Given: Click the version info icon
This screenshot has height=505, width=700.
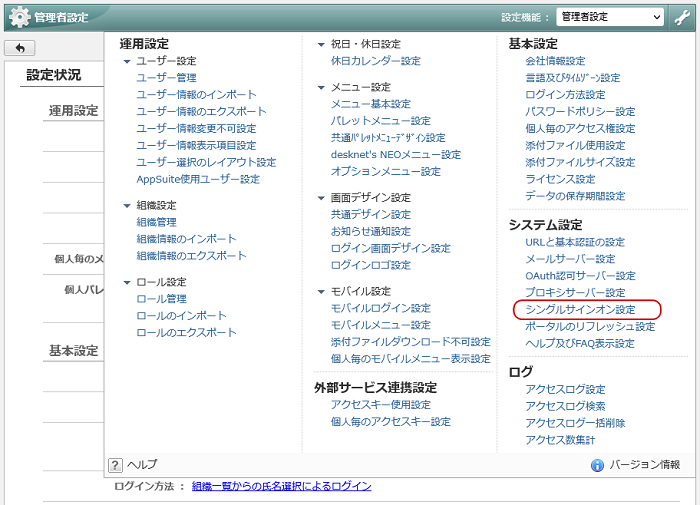Looking at the screenshot, I should tap(597, 465).
